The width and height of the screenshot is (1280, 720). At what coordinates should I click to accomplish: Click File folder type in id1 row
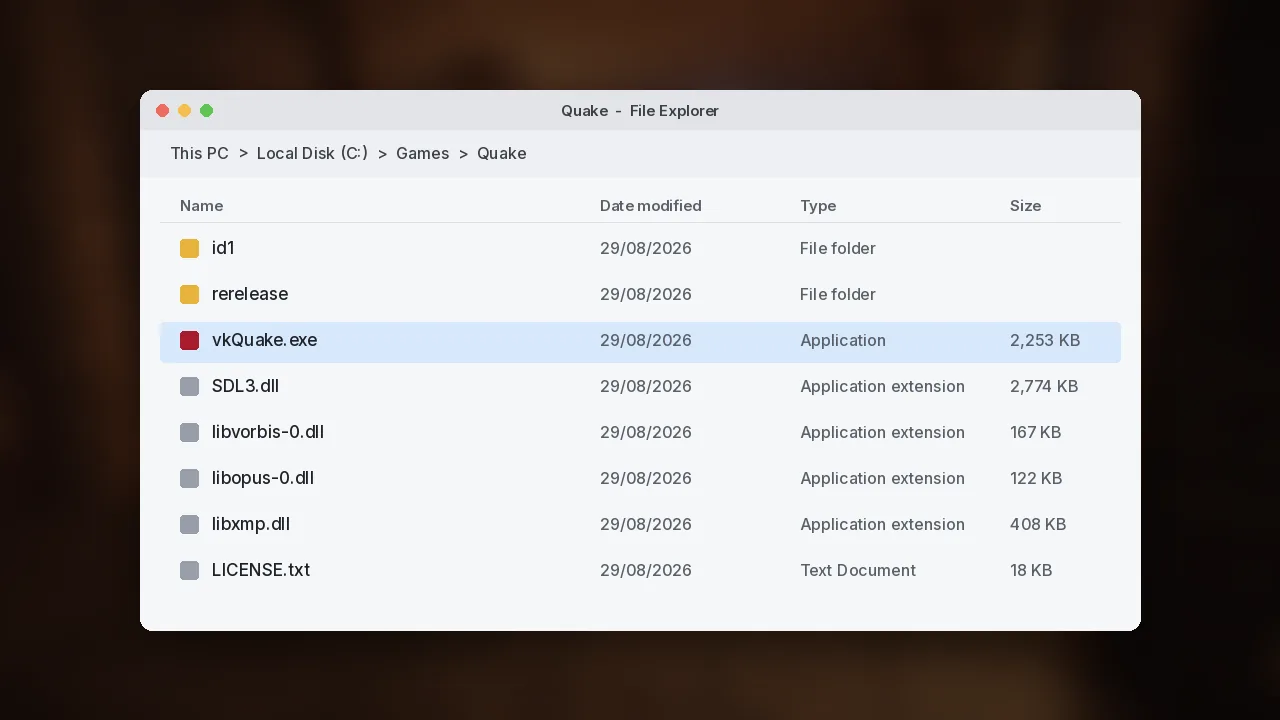pos(838,248)
